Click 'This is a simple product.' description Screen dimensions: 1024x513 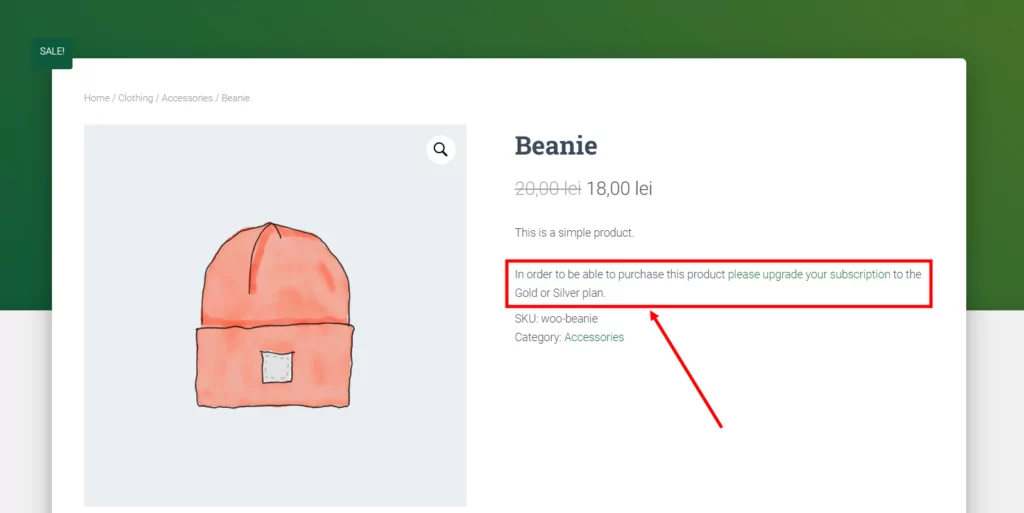pos(574,232)
